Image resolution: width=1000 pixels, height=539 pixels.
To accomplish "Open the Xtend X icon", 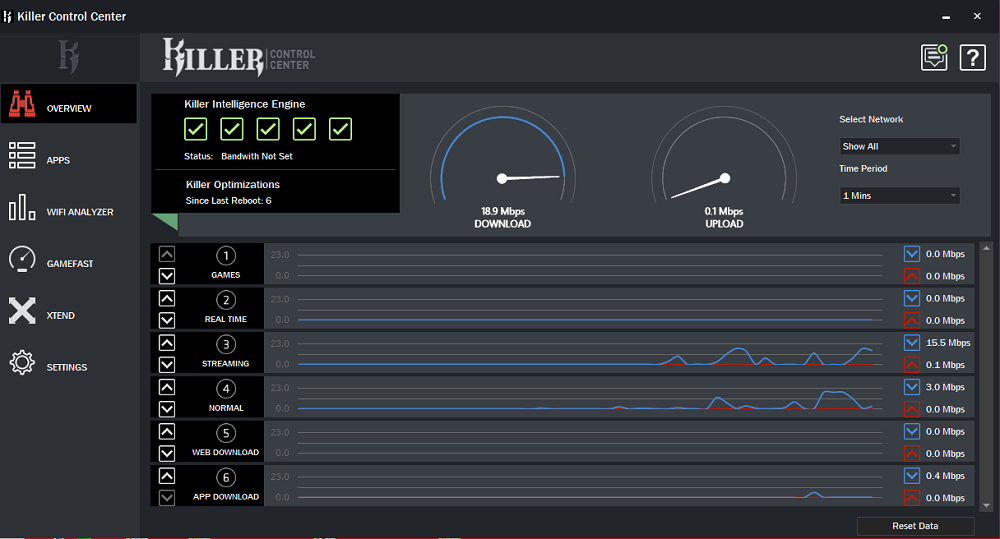I will (x=22, y=313).
